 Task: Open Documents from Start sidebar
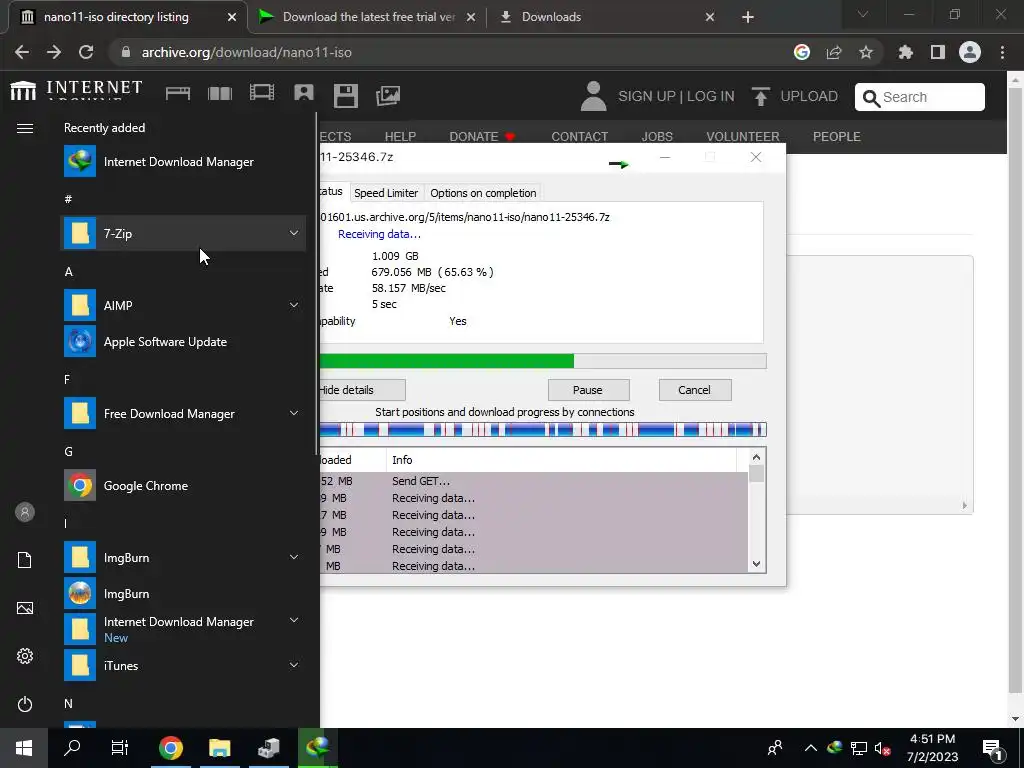[25, 560]
